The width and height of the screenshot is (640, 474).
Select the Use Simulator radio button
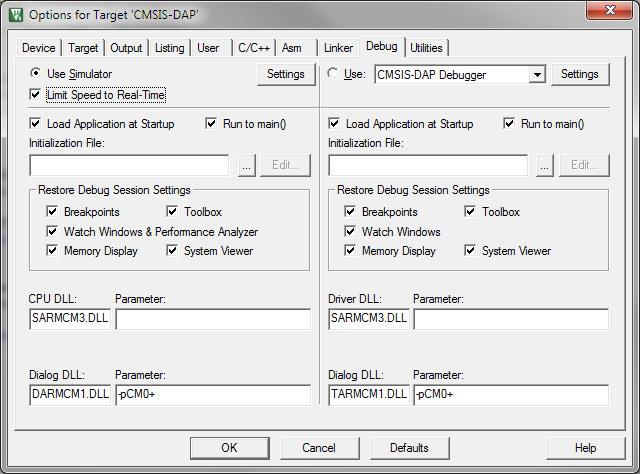36,73
